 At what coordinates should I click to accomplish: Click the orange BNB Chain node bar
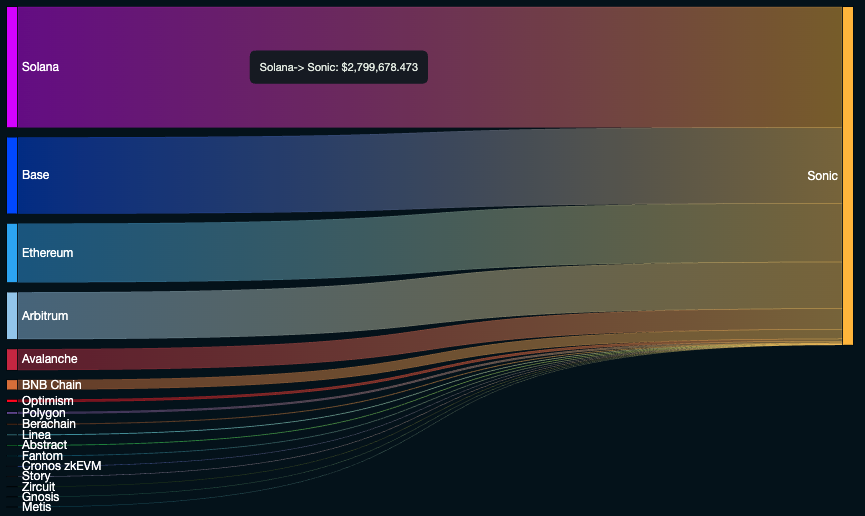(12, 385)
